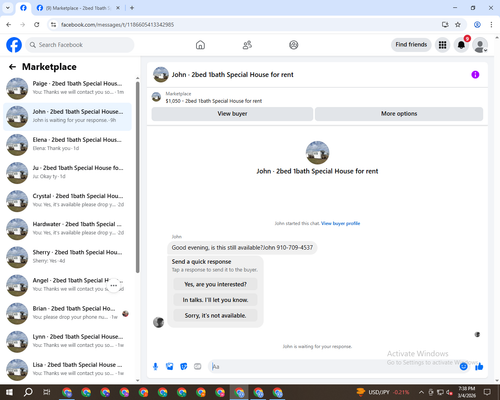Open Ju conversation in Marketplace list
500x400 pixels.
(67, 173)
